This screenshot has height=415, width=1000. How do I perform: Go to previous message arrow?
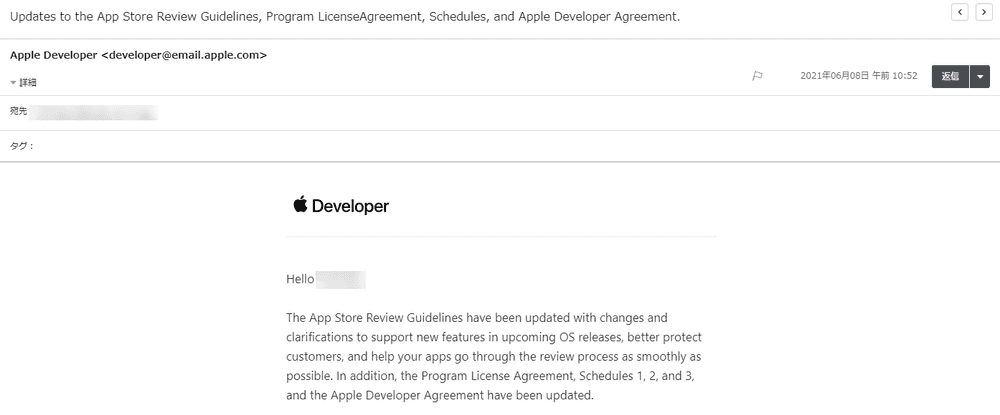pyautogui.click(x=959, y=12)
